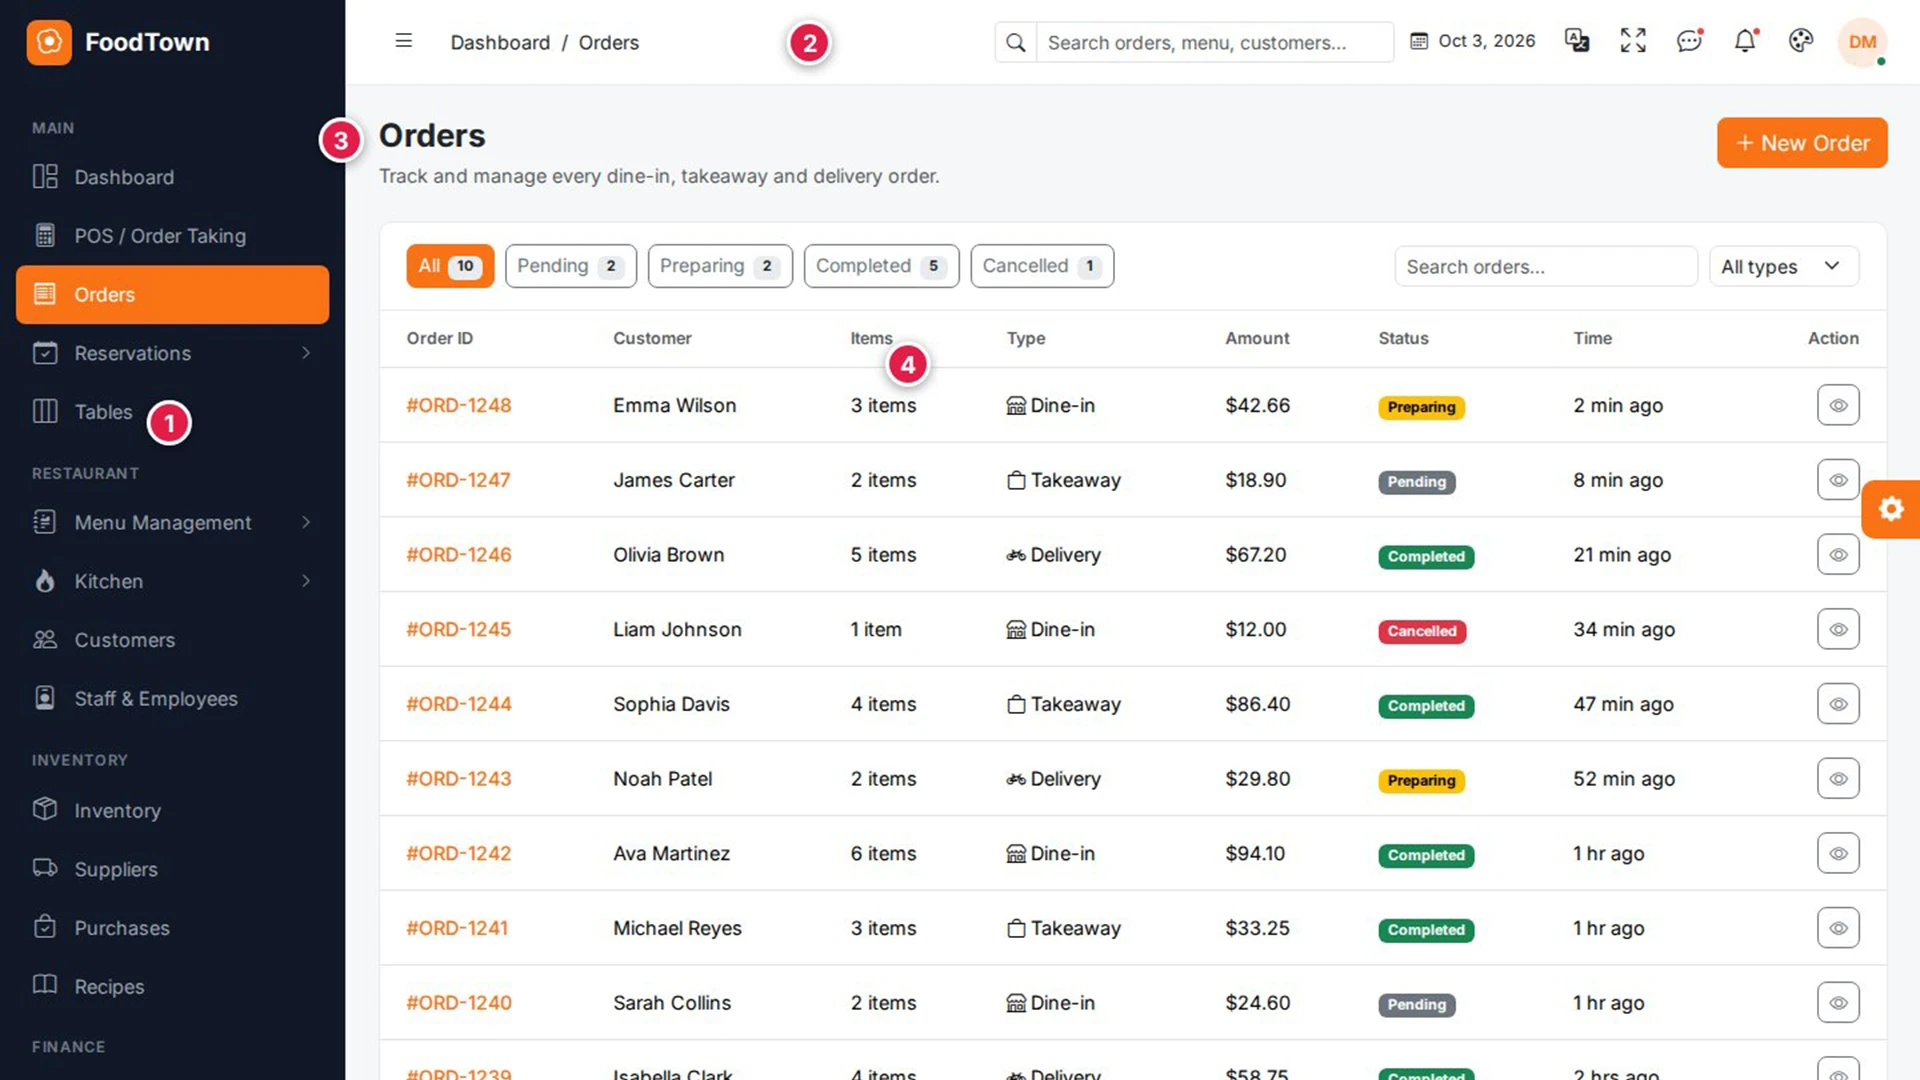
Task: Toggle the sidebar hamburger menu
Action: (404, 41)
